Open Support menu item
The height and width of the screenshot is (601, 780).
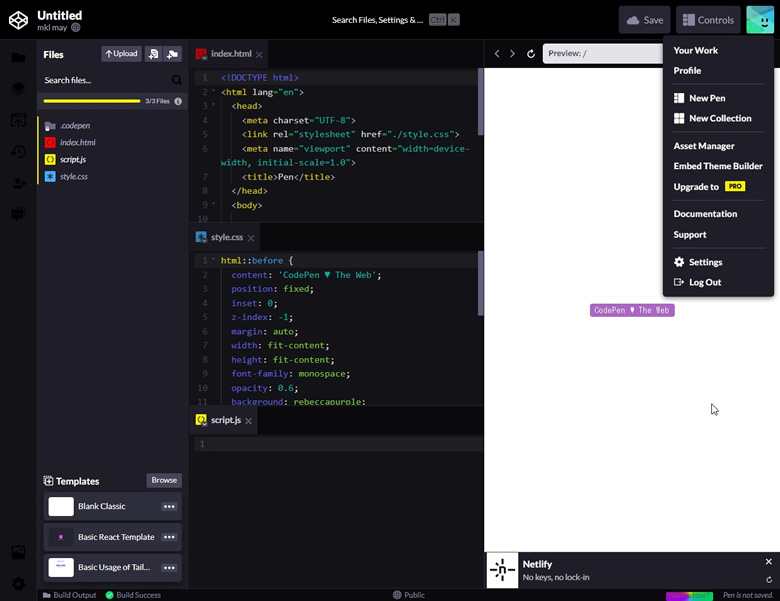689,234
